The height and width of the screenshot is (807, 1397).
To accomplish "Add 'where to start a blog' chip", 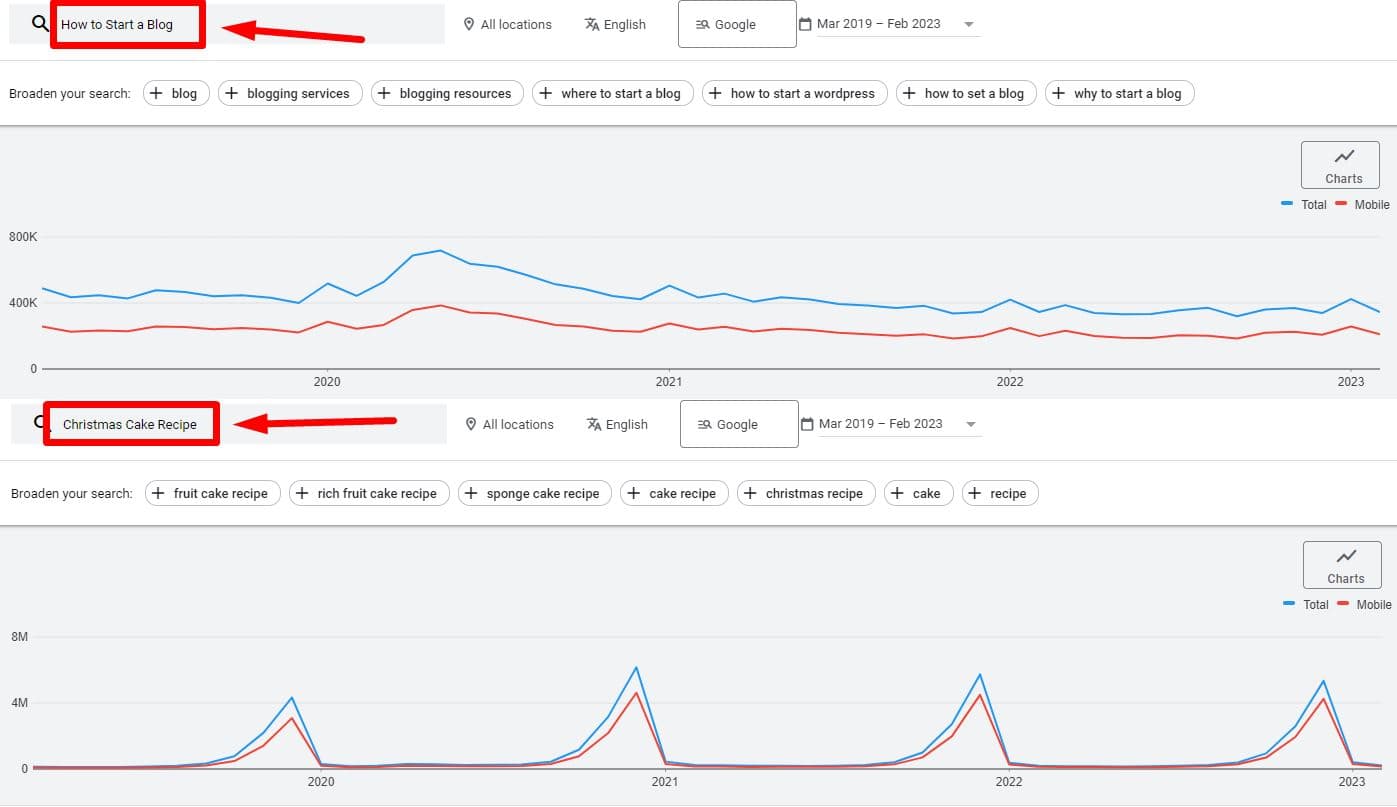I will 613,93.
